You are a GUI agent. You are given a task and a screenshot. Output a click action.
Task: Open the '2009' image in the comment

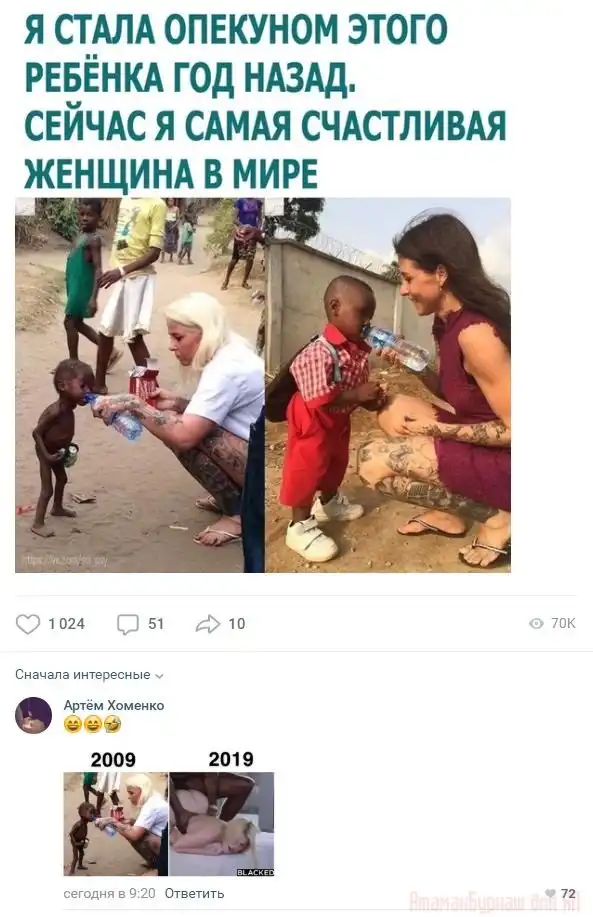pos(115,823)
